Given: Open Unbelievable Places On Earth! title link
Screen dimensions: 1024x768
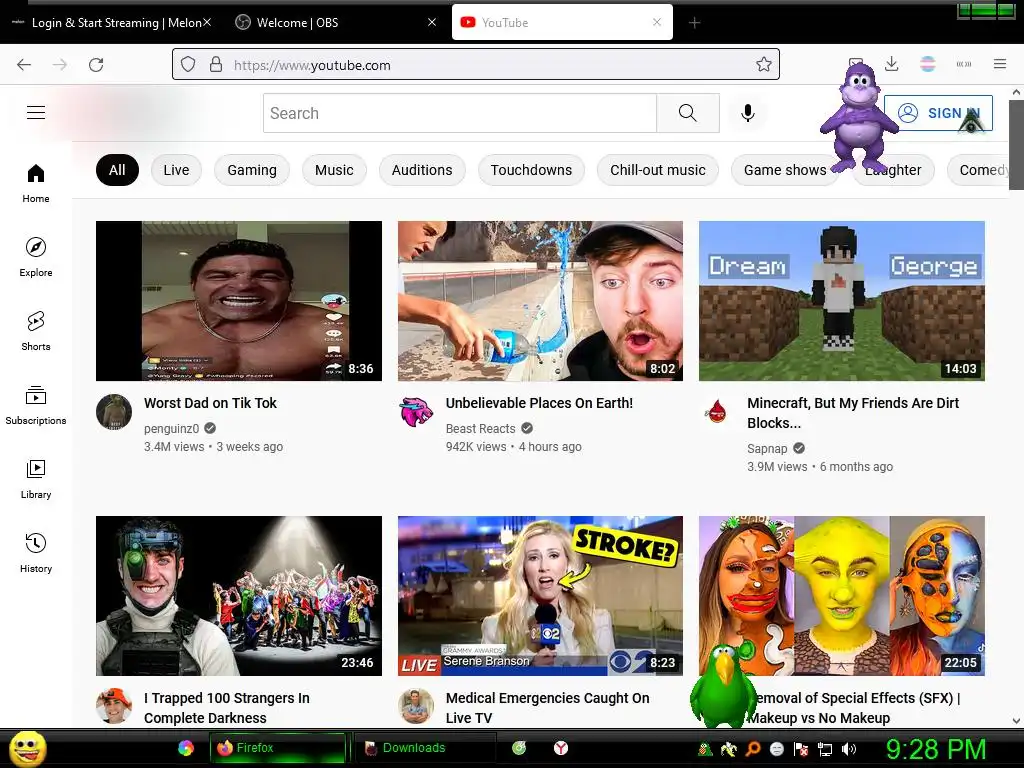Looking at the screenshot, I should tap(539, 403).
